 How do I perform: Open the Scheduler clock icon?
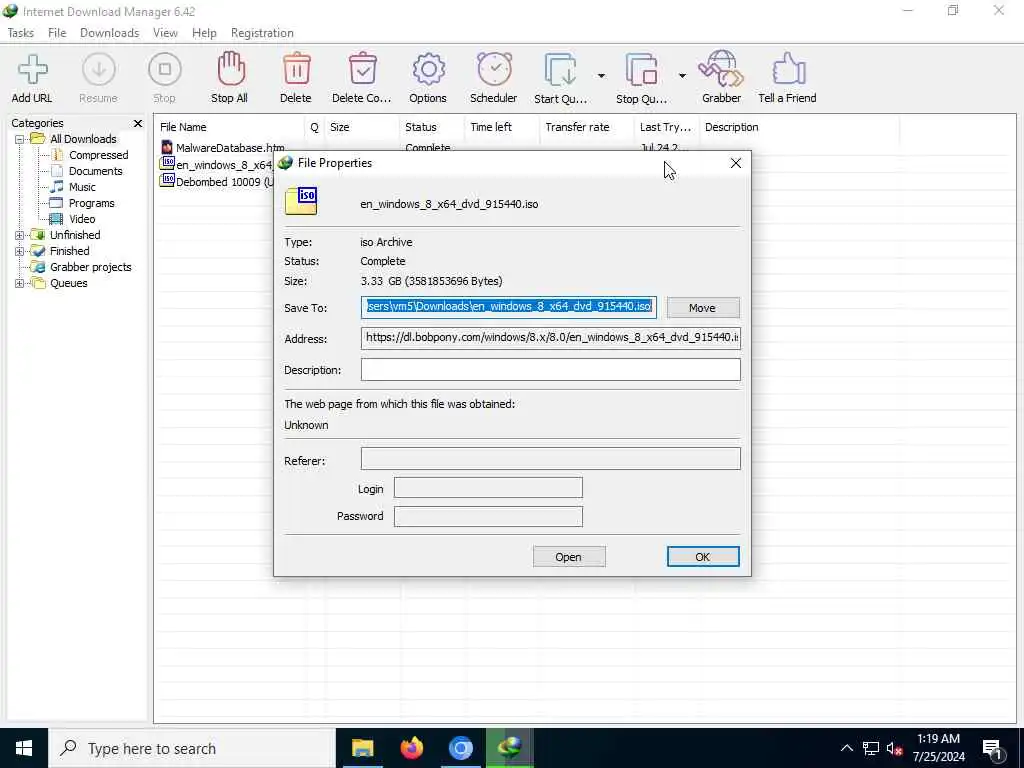tap(494, 69)
